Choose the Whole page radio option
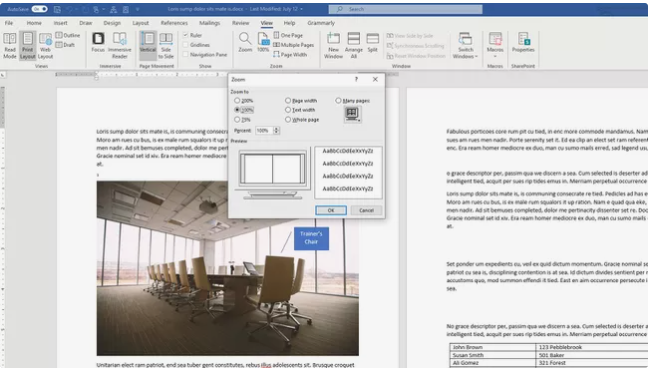The image size is (653, 372). [288, 120]
